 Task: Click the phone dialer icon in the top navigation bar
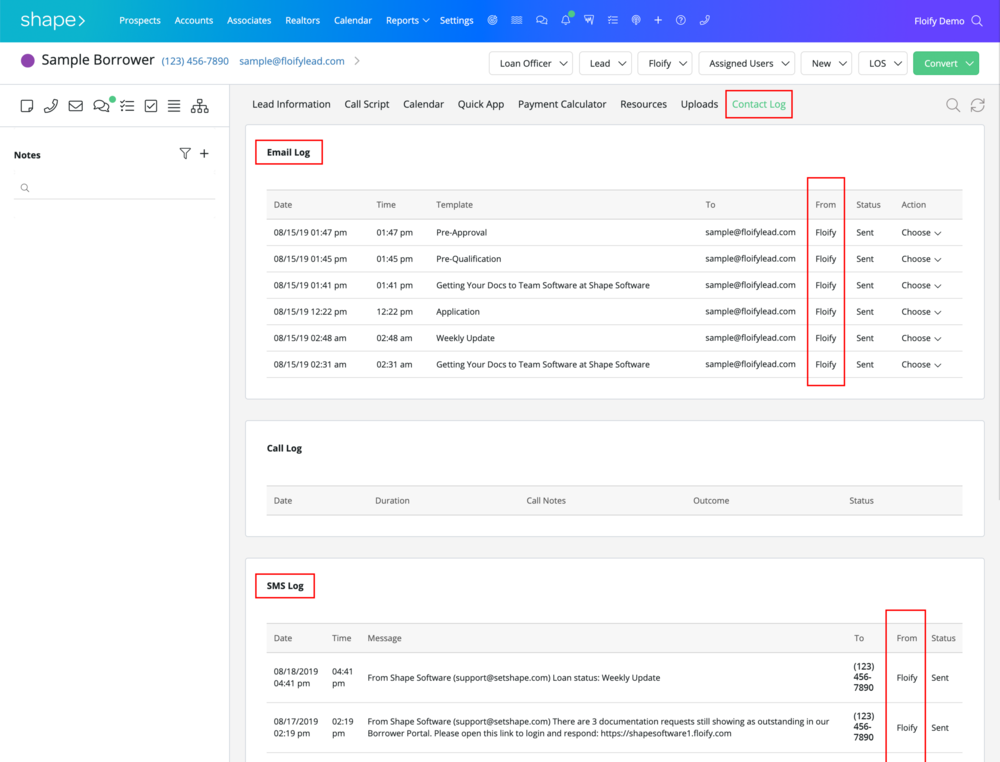coord(705,20)
